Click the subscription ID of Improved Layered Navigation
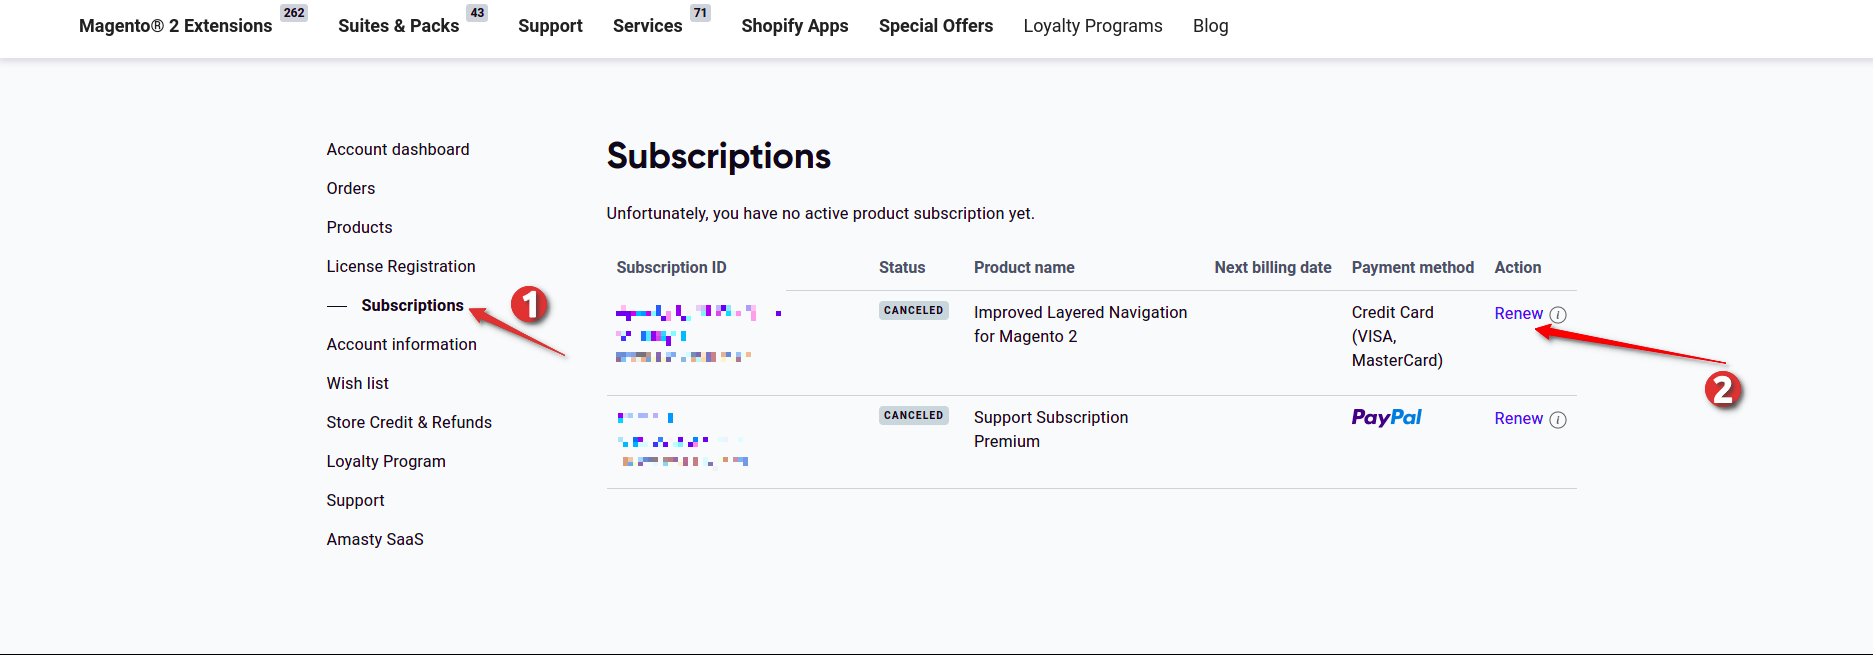 pos(698,334)
